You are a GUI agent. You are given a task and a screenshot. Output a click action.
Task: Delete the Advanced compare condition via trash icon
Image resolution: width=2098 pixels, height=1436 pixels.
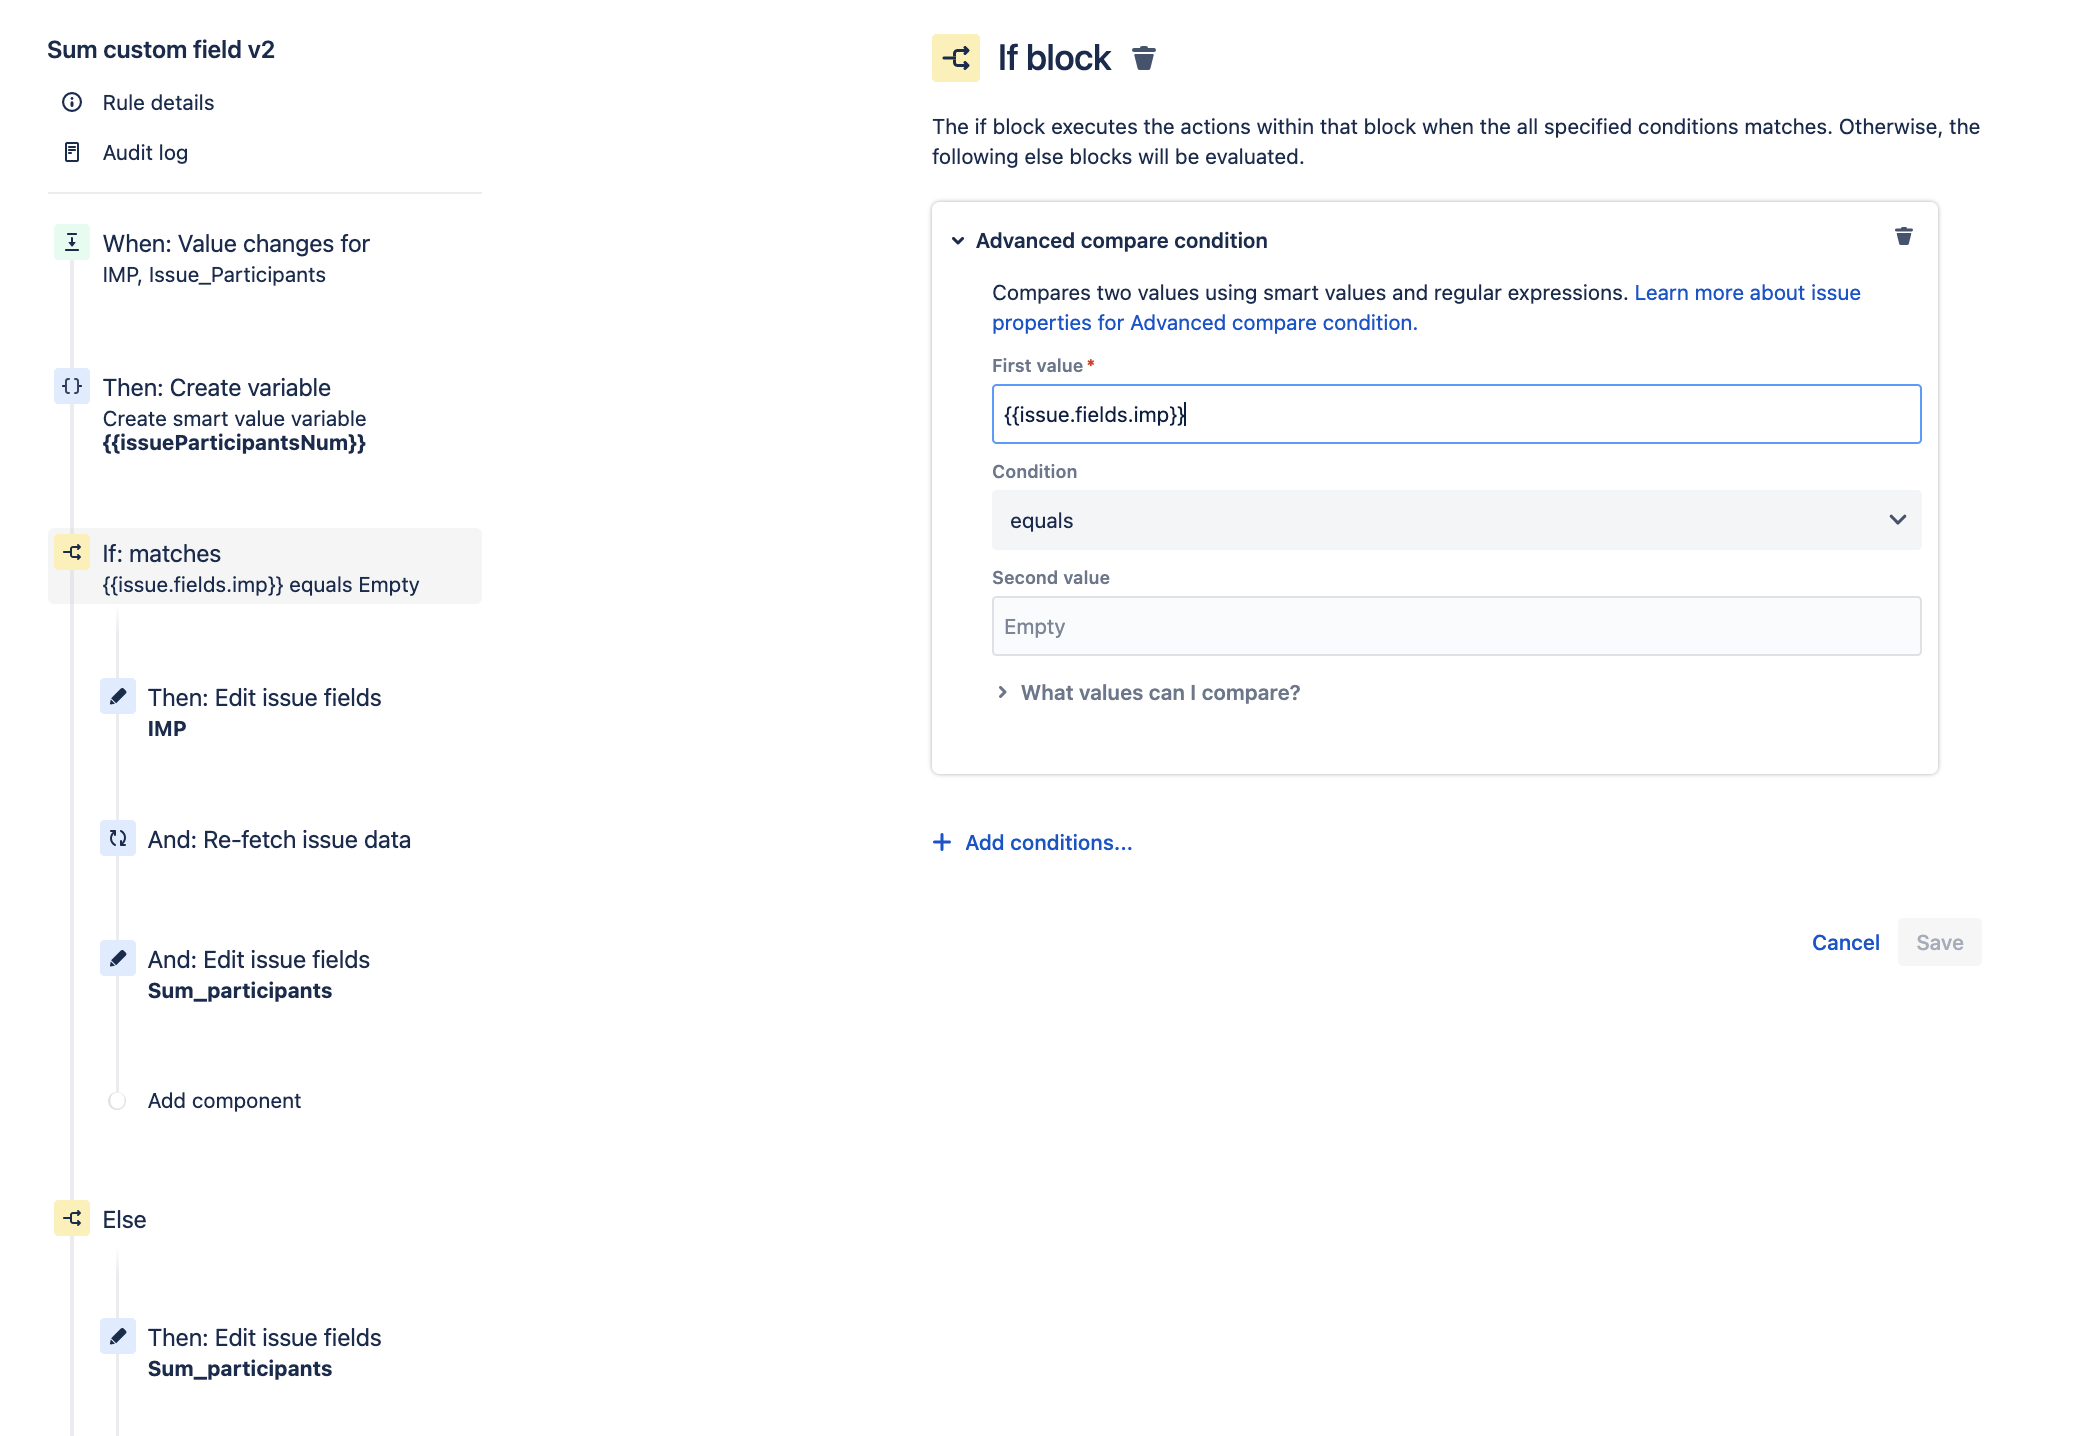pos(1903,237)
